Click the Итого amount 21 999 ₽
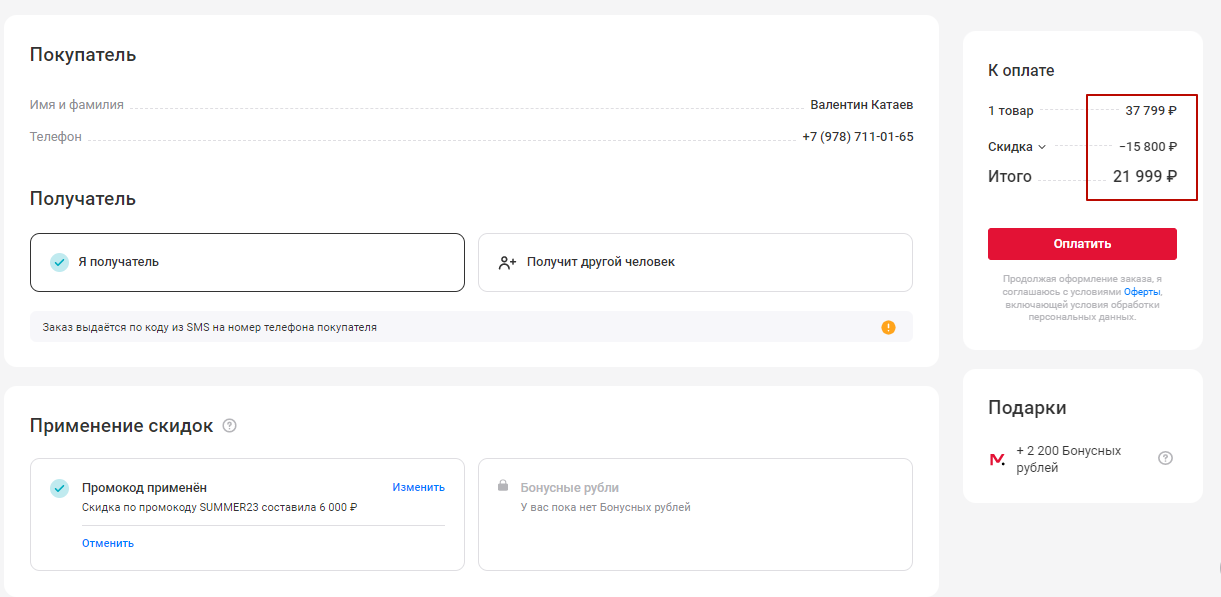This screenshot has width=1221, height=597. pyautogui.click(x=1144, y=177)
